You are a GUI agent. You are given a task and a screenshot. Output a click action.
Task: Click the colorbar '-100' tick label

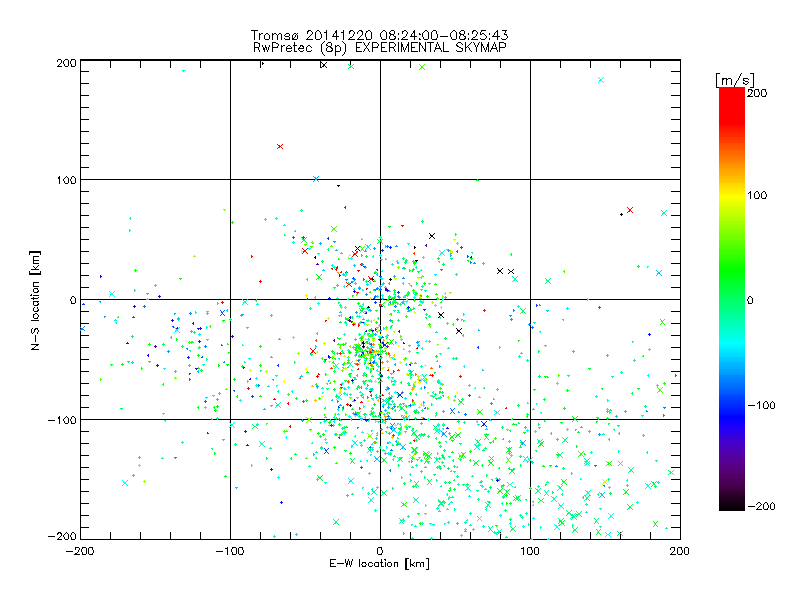[762, 406]
